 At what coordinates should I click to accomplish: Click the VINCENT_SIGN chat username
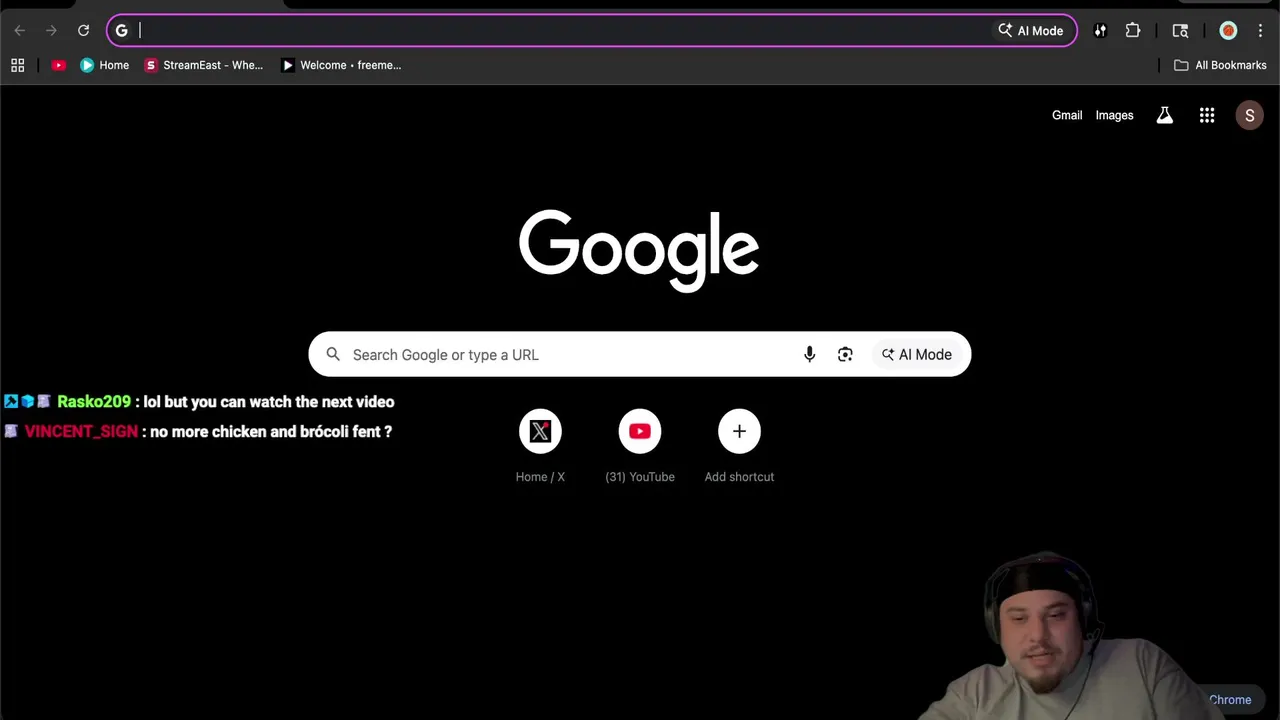tap(81, 431)
